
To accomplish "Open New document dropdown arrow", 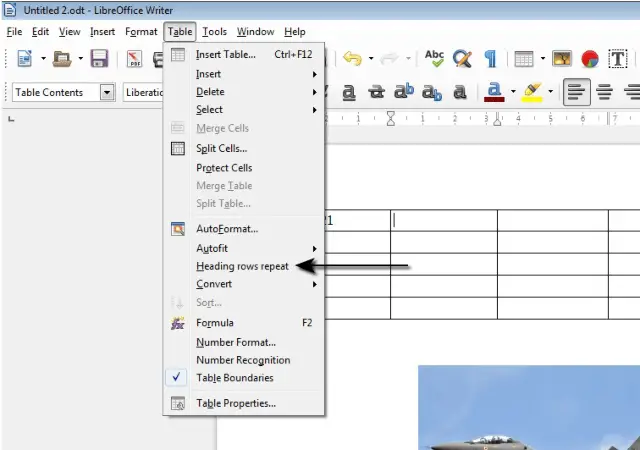I will tap(43, 59).
